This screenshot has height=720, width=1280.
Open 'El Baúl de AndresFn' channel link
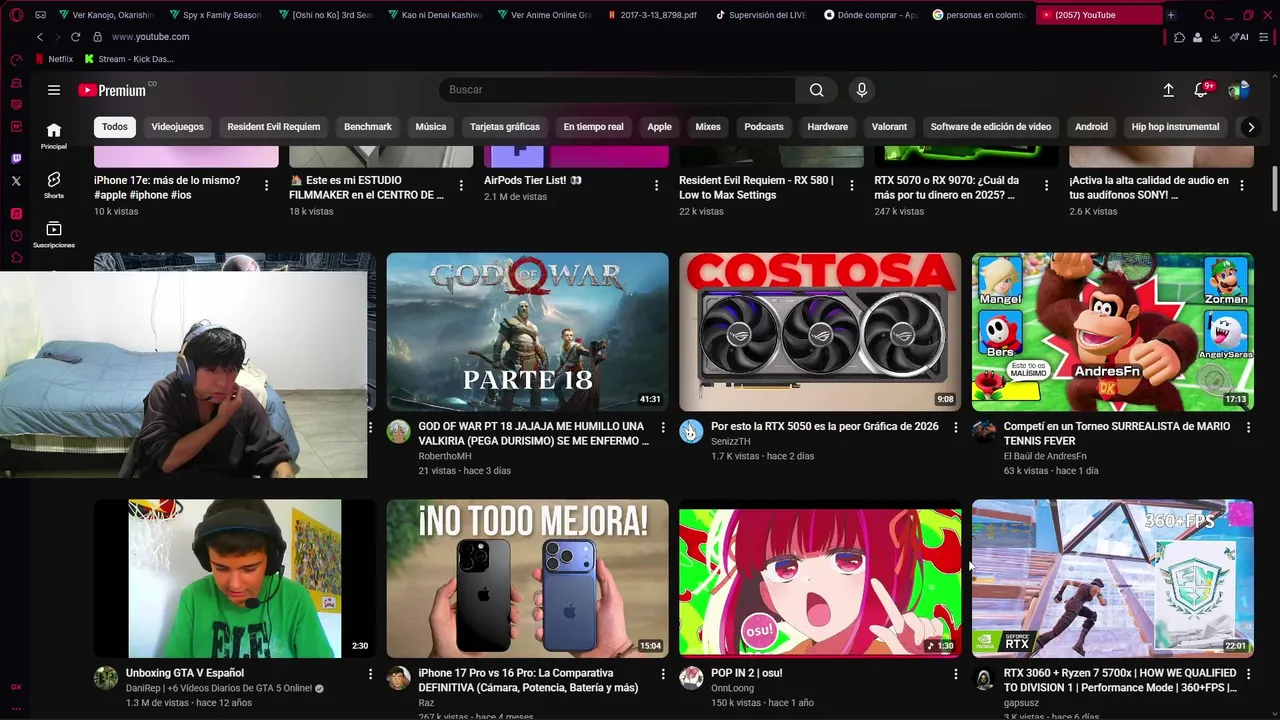(x=1045, y=456)
